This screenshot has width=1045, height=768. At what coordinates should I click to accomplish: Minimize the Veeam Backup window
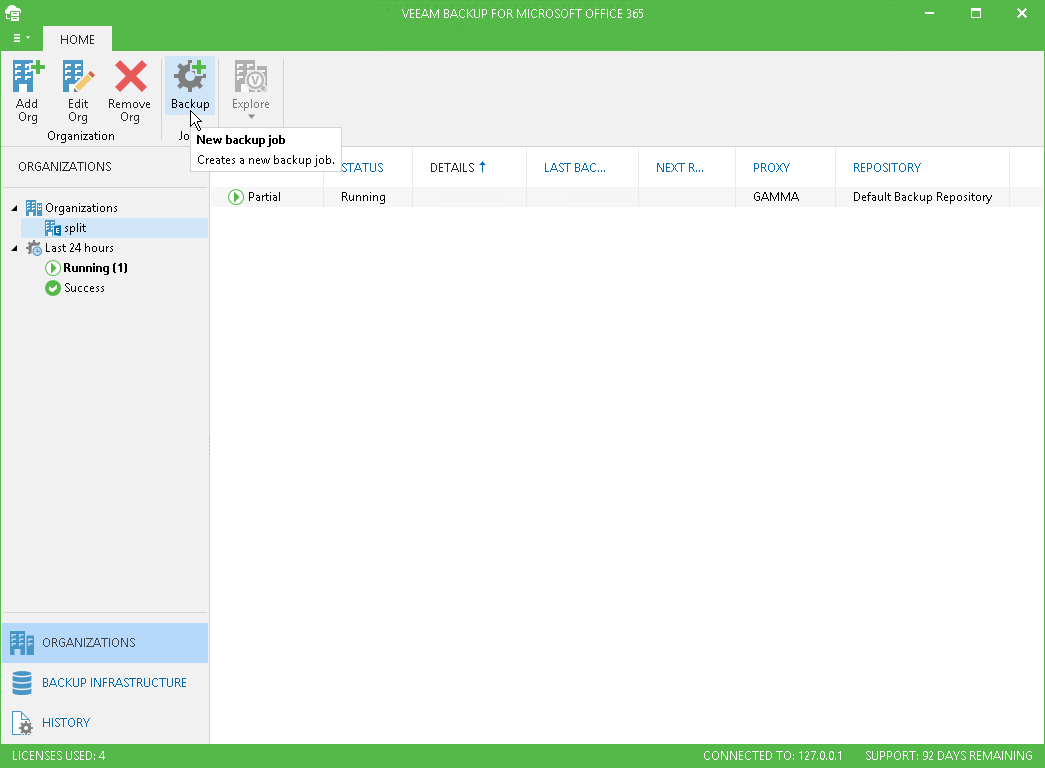coord(930,13)
